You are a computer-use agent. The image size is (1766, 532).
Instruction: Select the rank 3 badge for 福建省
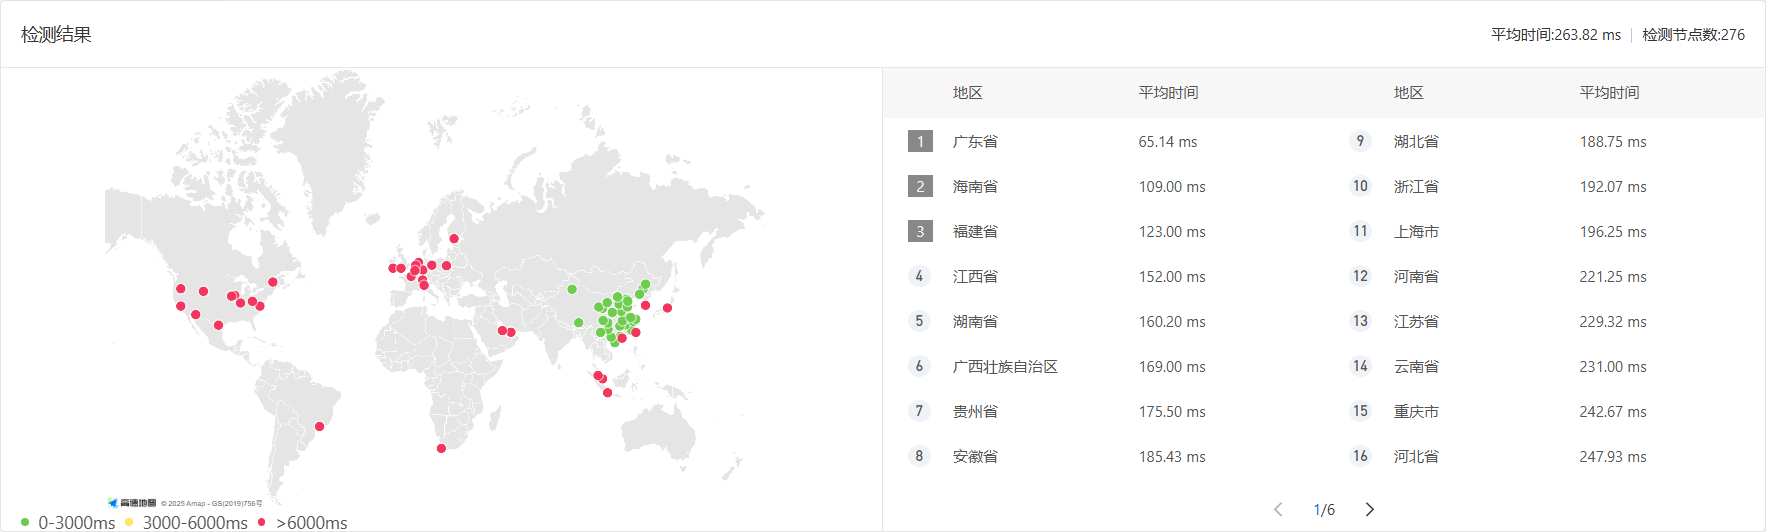[x=920, y=231]
